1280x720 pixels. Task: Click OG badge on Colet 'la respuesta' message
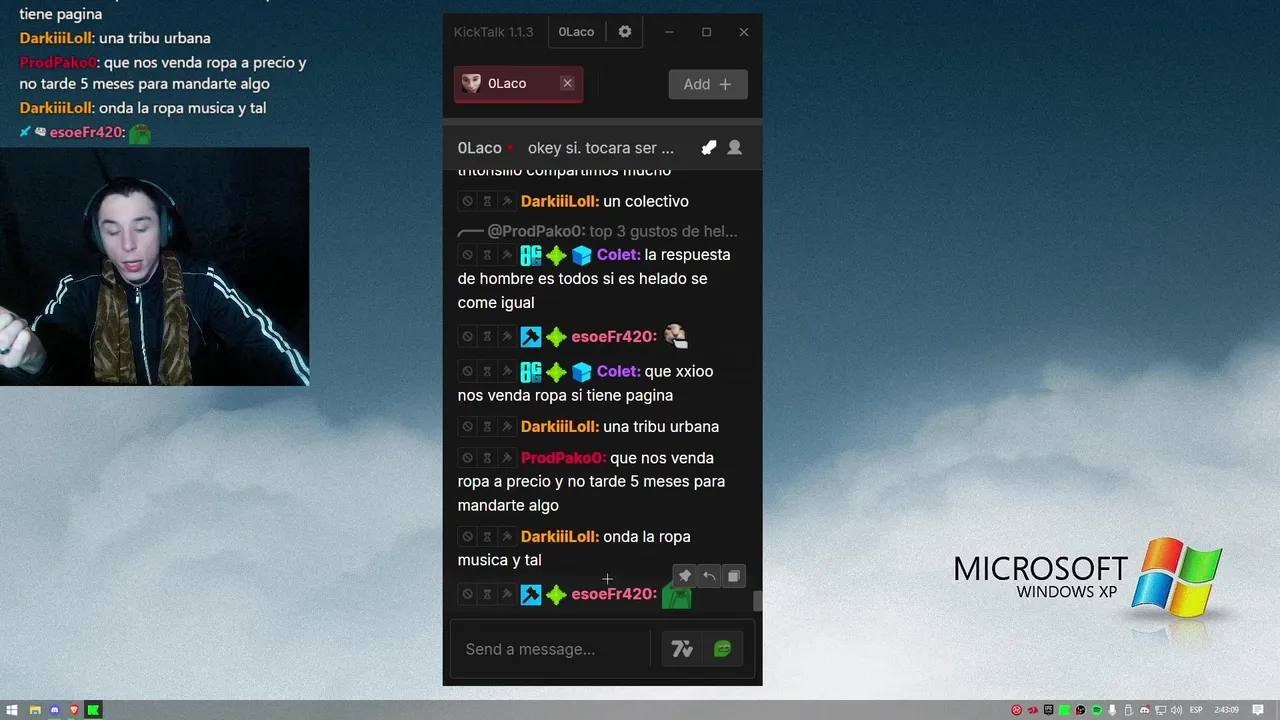[531, 255]
